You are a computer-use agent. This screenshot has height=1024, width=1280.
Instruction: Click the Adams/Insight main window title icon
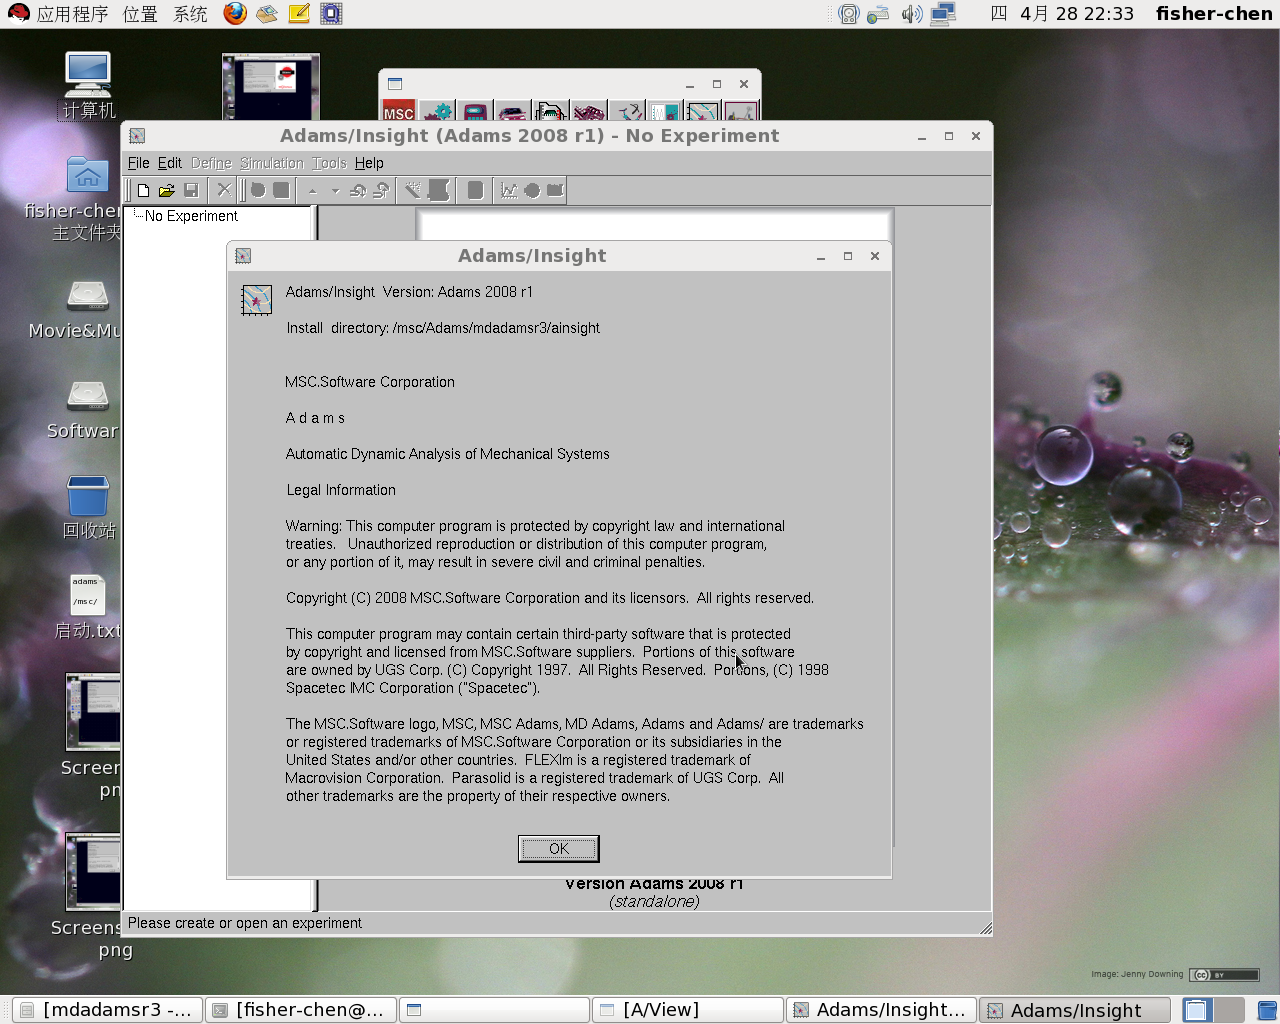(138, 136)
